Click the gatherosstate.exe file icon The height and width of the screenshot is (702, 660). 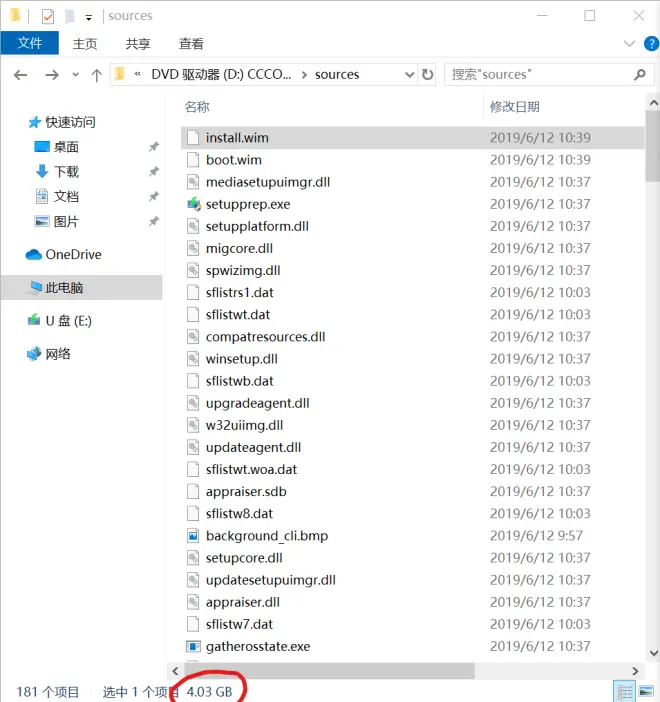(193, 646)
